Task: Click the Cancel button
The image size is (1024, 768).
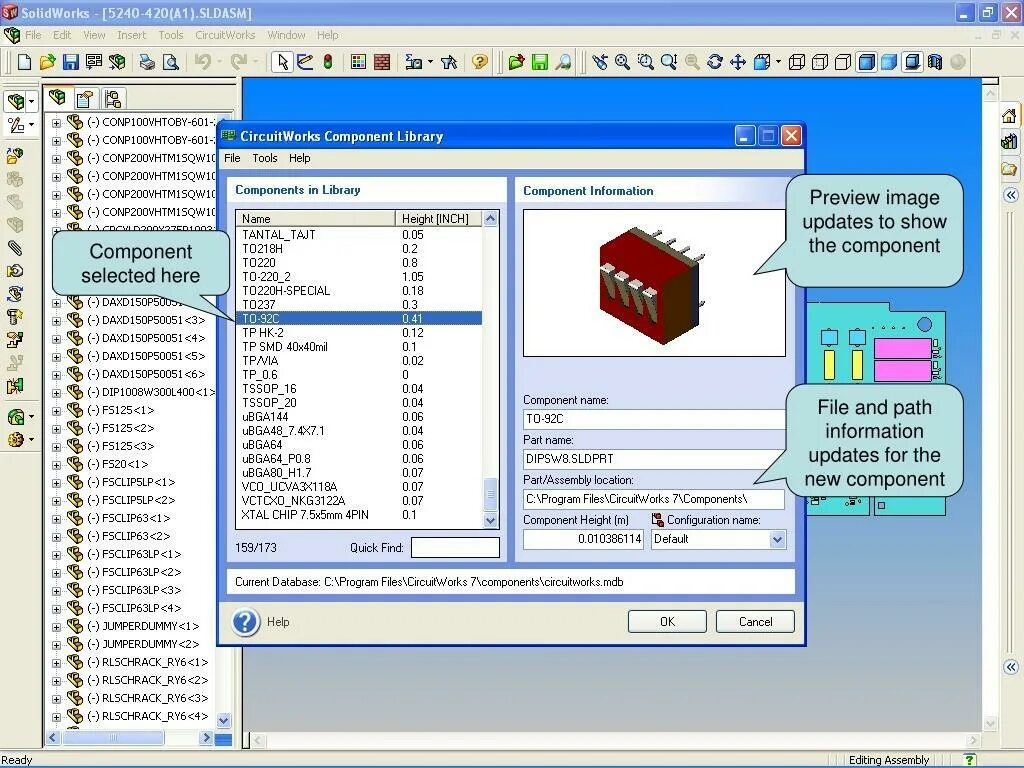Action: pyautogui.click(x=755, y=622)
